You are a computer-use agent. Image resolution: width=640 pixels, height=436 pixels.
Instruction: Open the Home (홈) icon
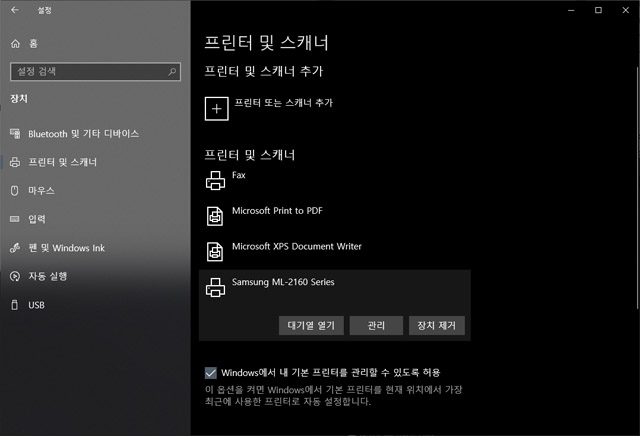pyautogui.click(x=15, y=44)
